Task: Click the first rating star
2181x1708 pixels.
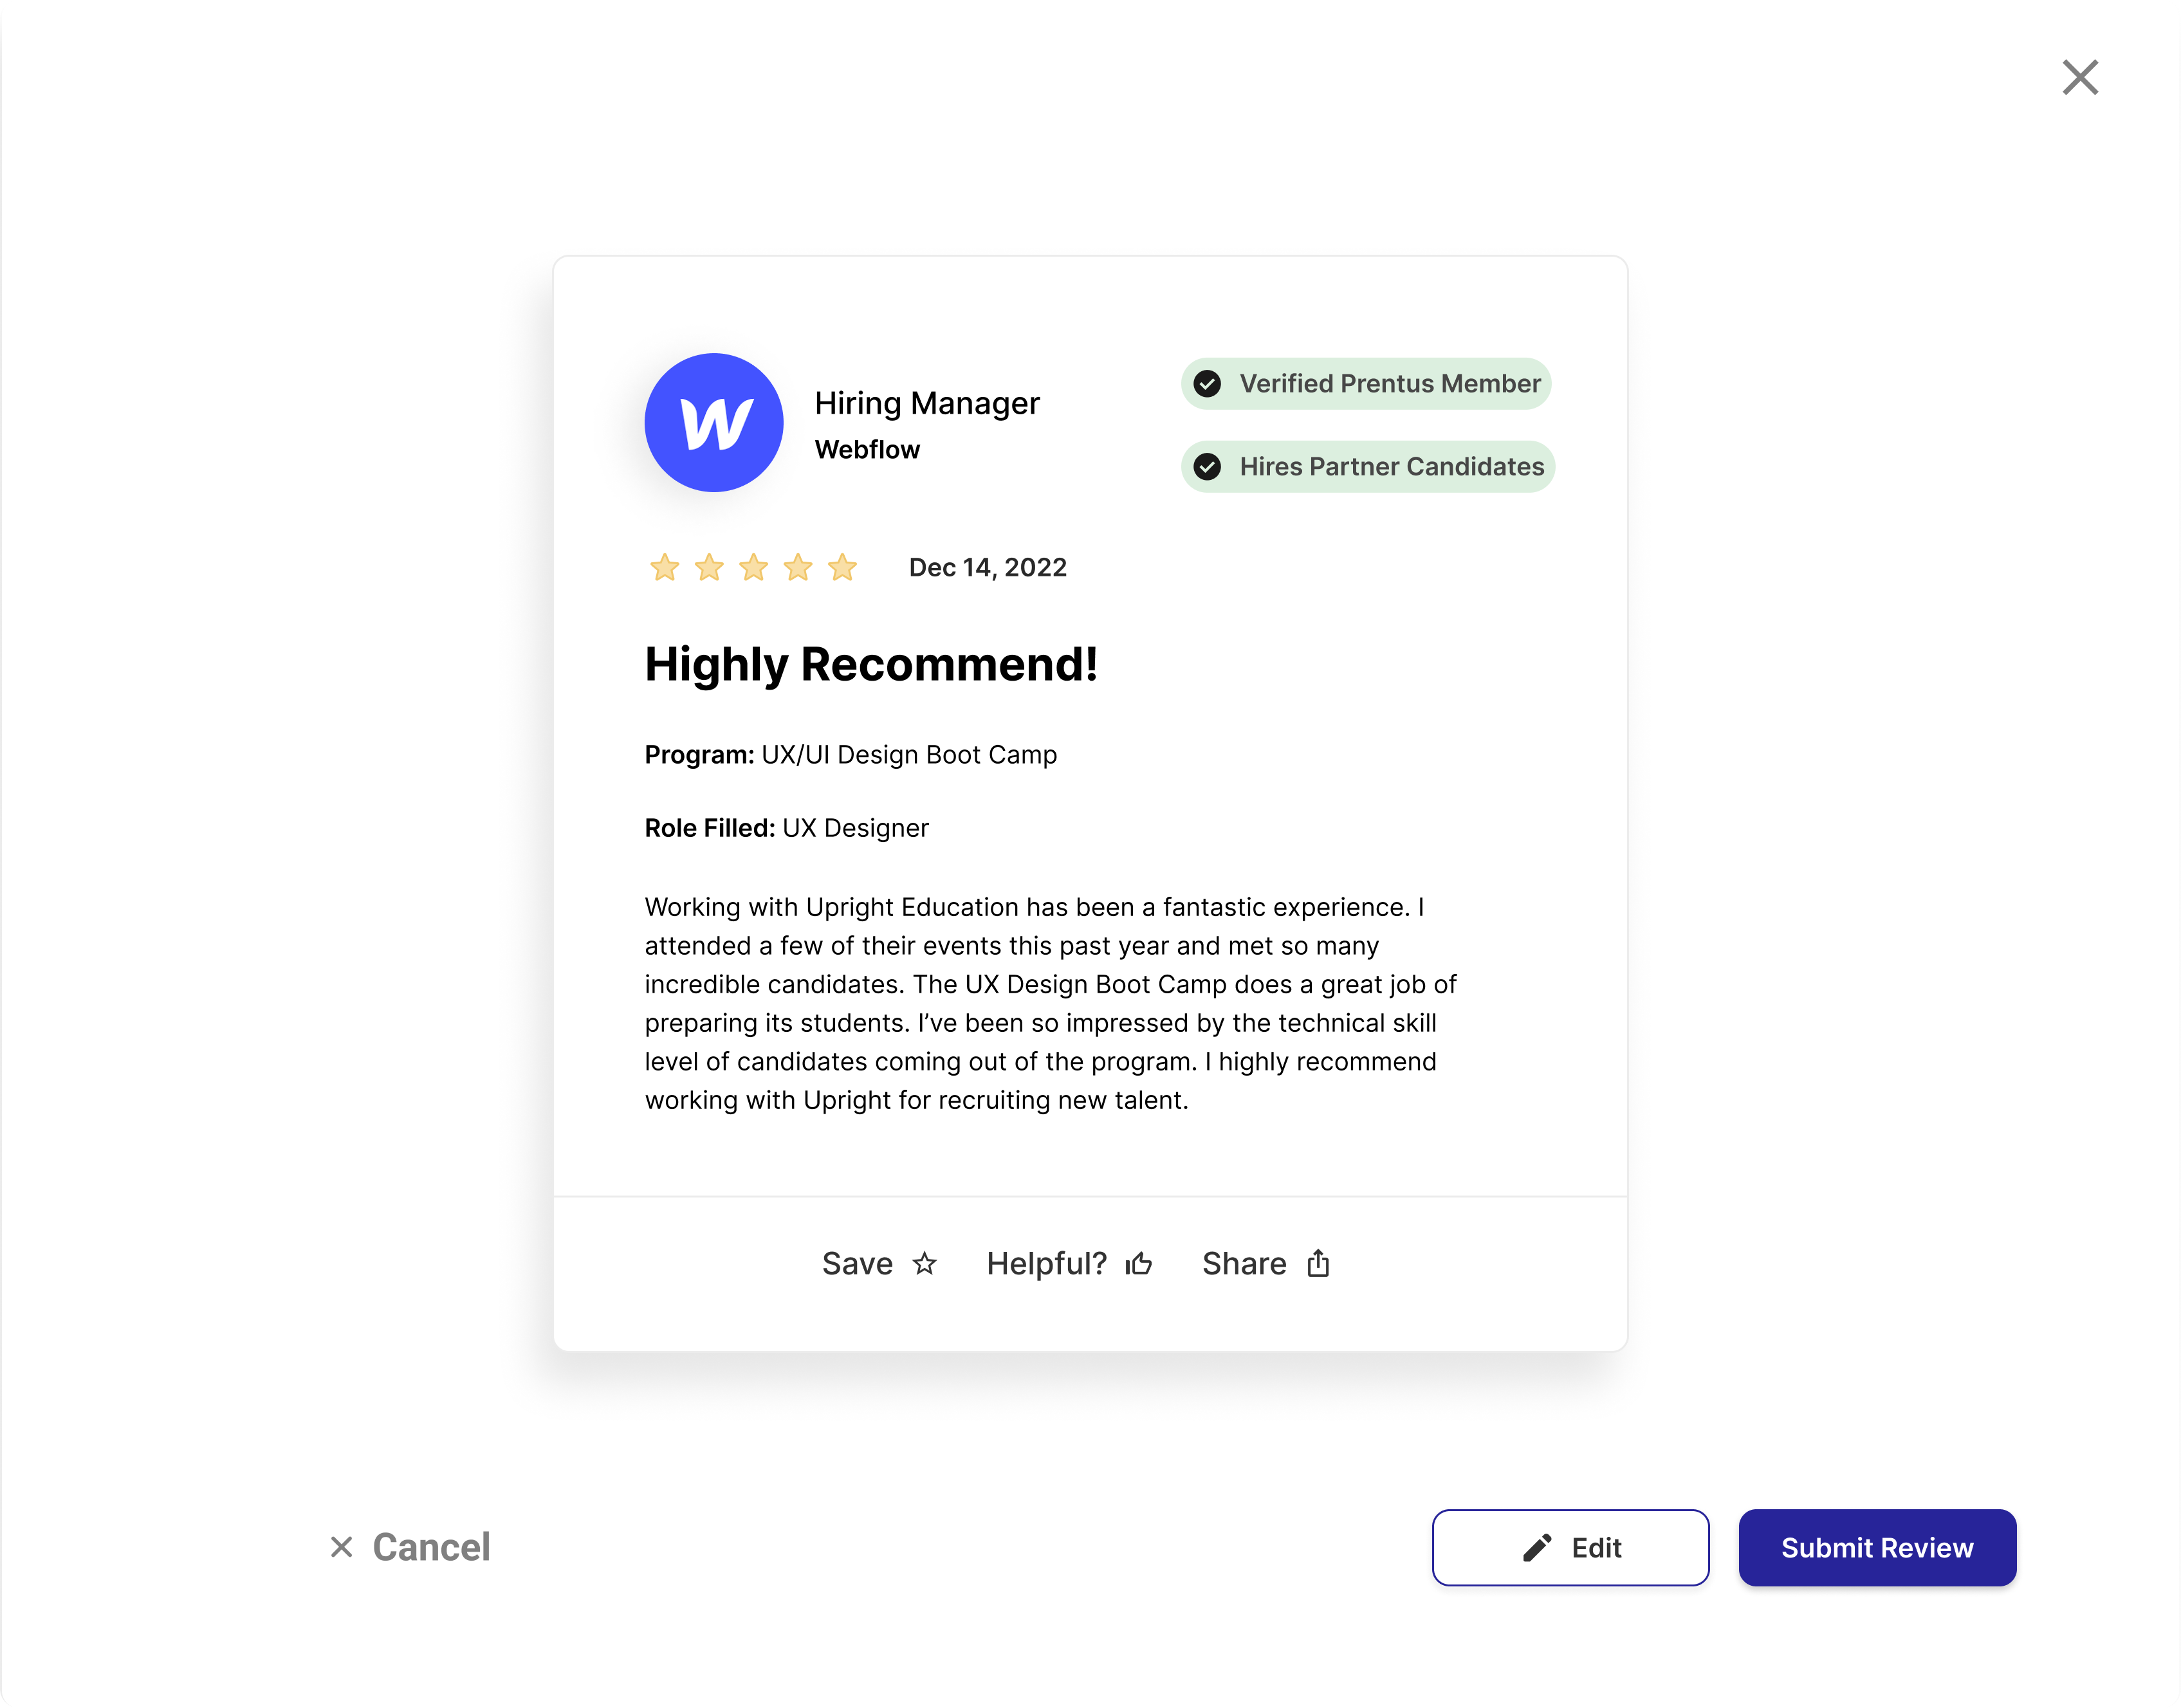Action: coord(664,567)
